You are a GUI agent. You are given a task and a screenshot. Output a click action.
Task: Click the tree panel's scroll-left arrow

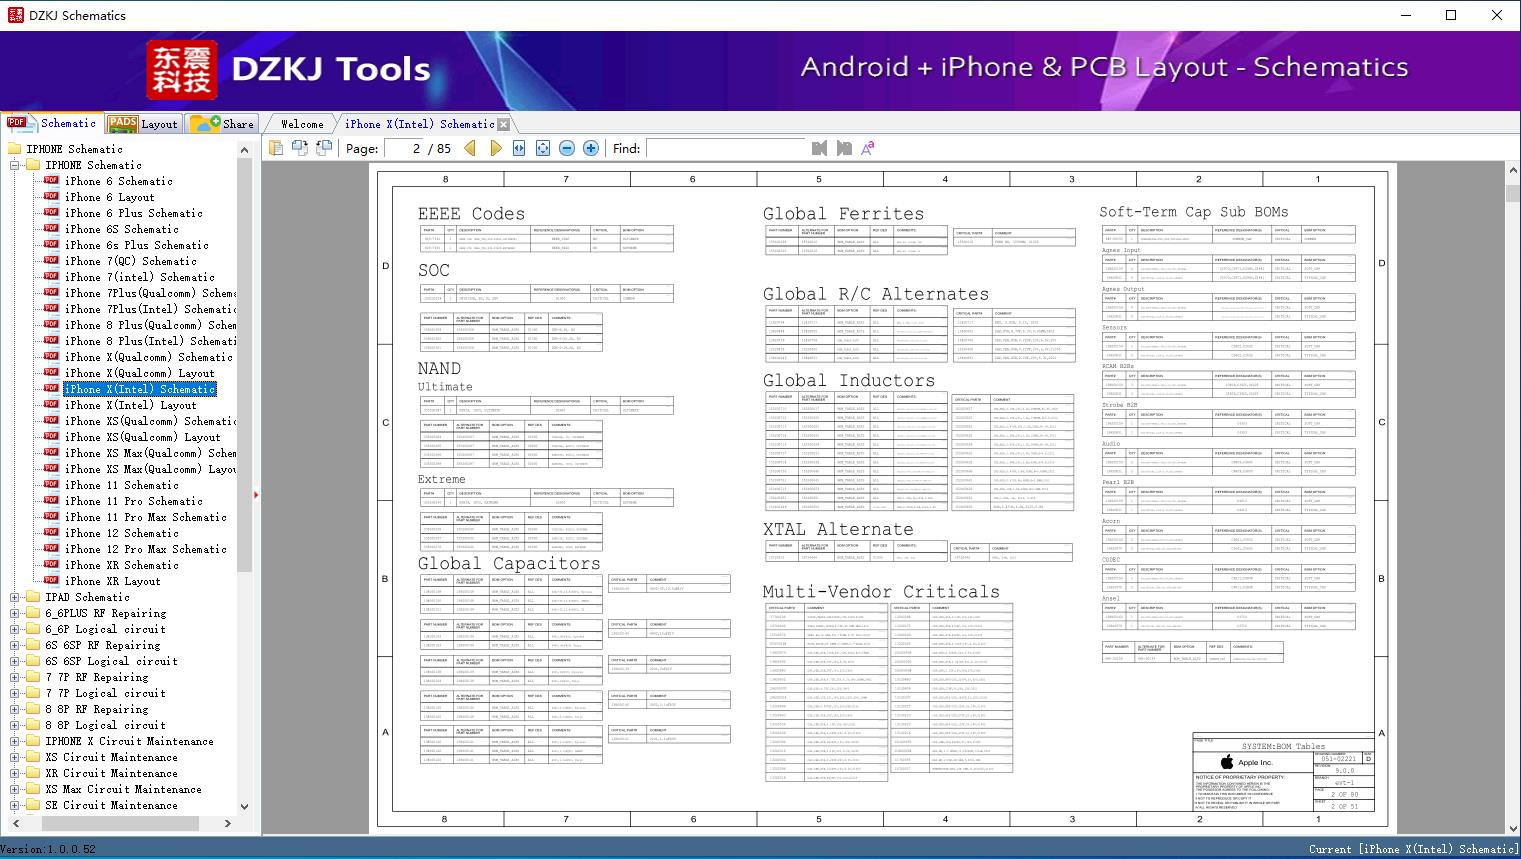click(15, 823)
